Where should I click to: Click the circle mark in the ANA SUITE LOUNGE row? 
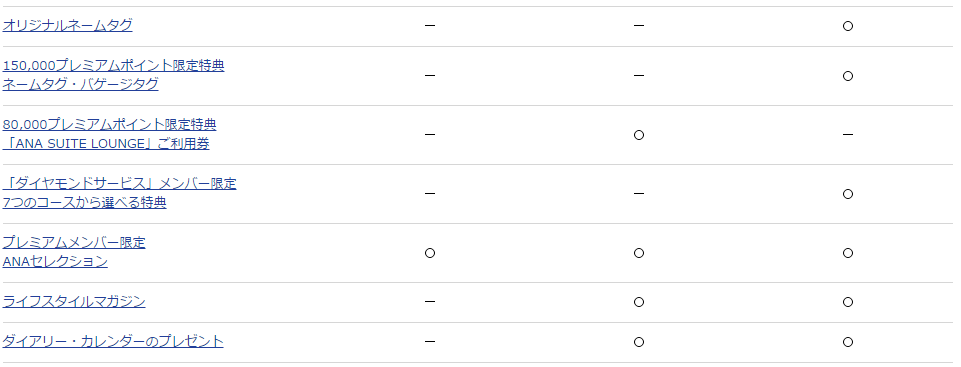coord(639,135)
